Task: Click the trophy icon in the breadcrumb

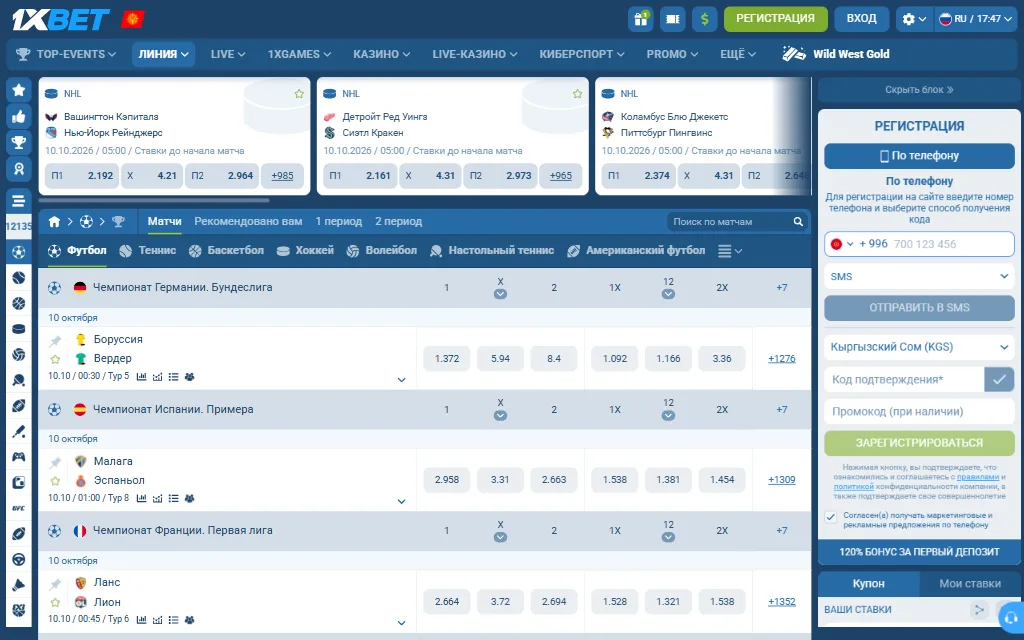Action: [x=118, y=222]
